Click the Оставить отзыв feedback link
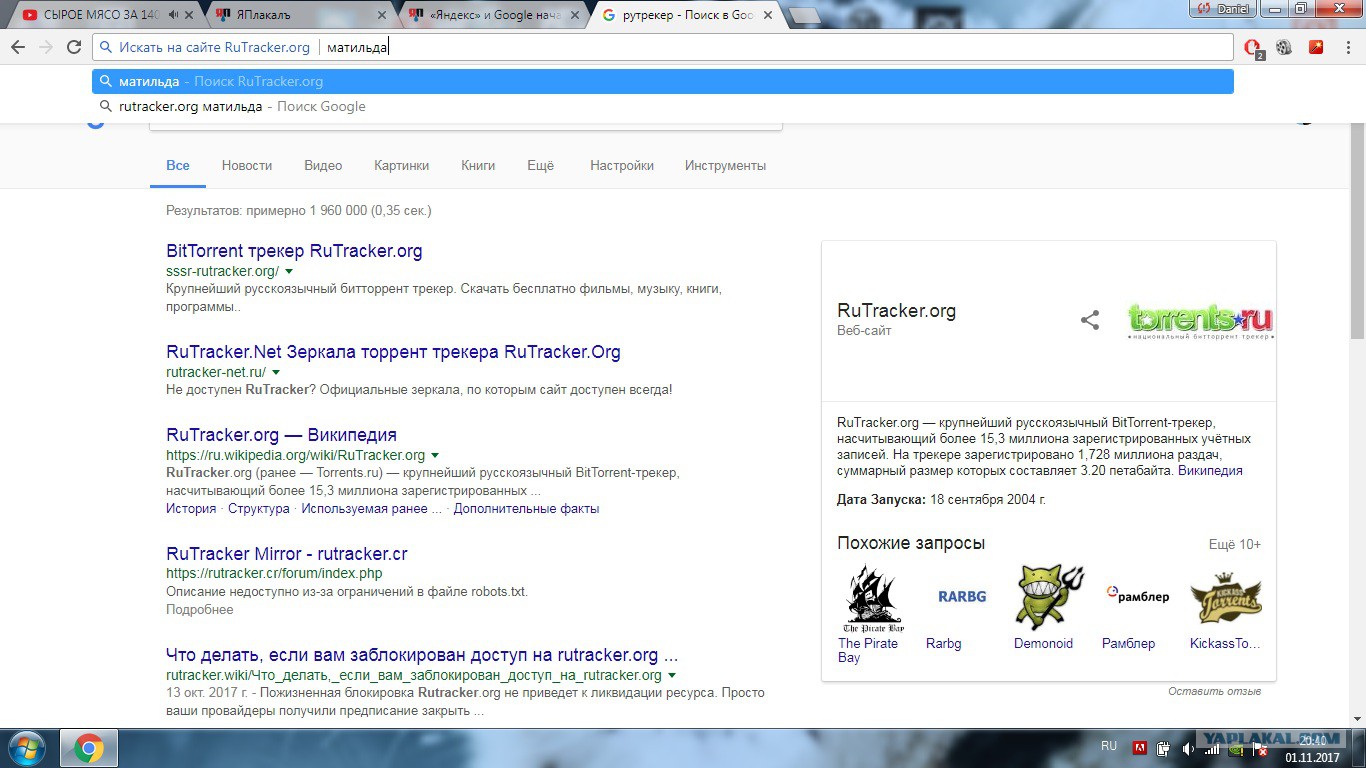Image resolution: width=1366 pixels, height=768 pixels. click(x=1214, y=691)
